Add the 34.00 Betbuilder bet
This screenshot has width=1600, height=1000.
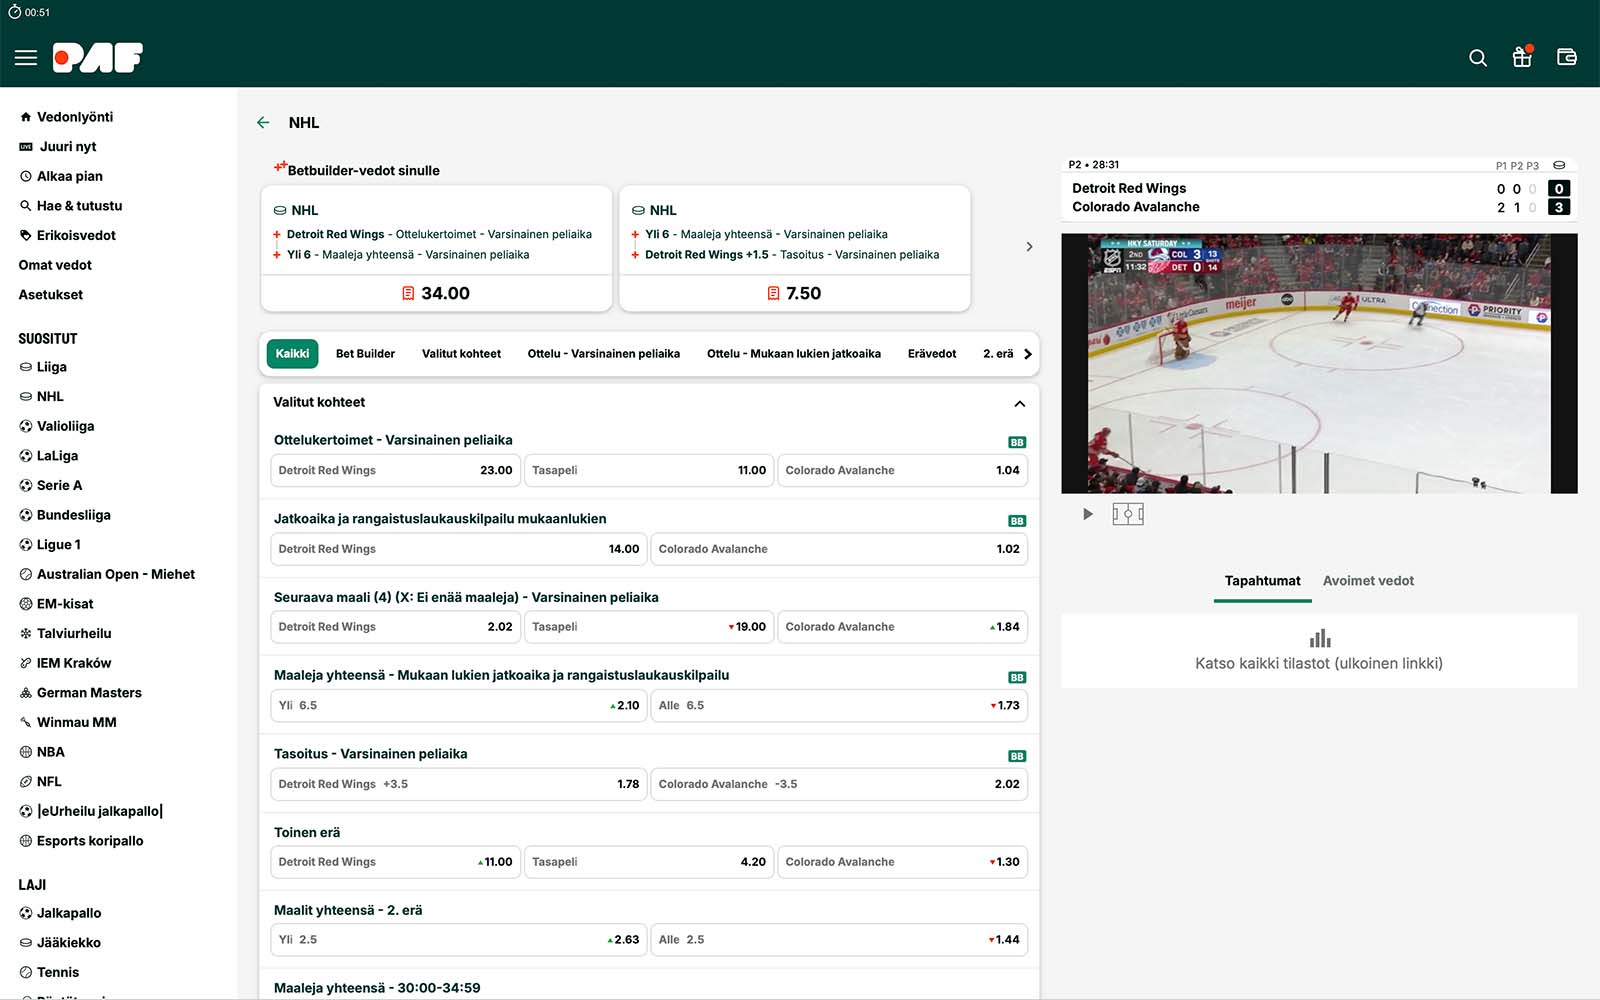click(x=436, y=293)
